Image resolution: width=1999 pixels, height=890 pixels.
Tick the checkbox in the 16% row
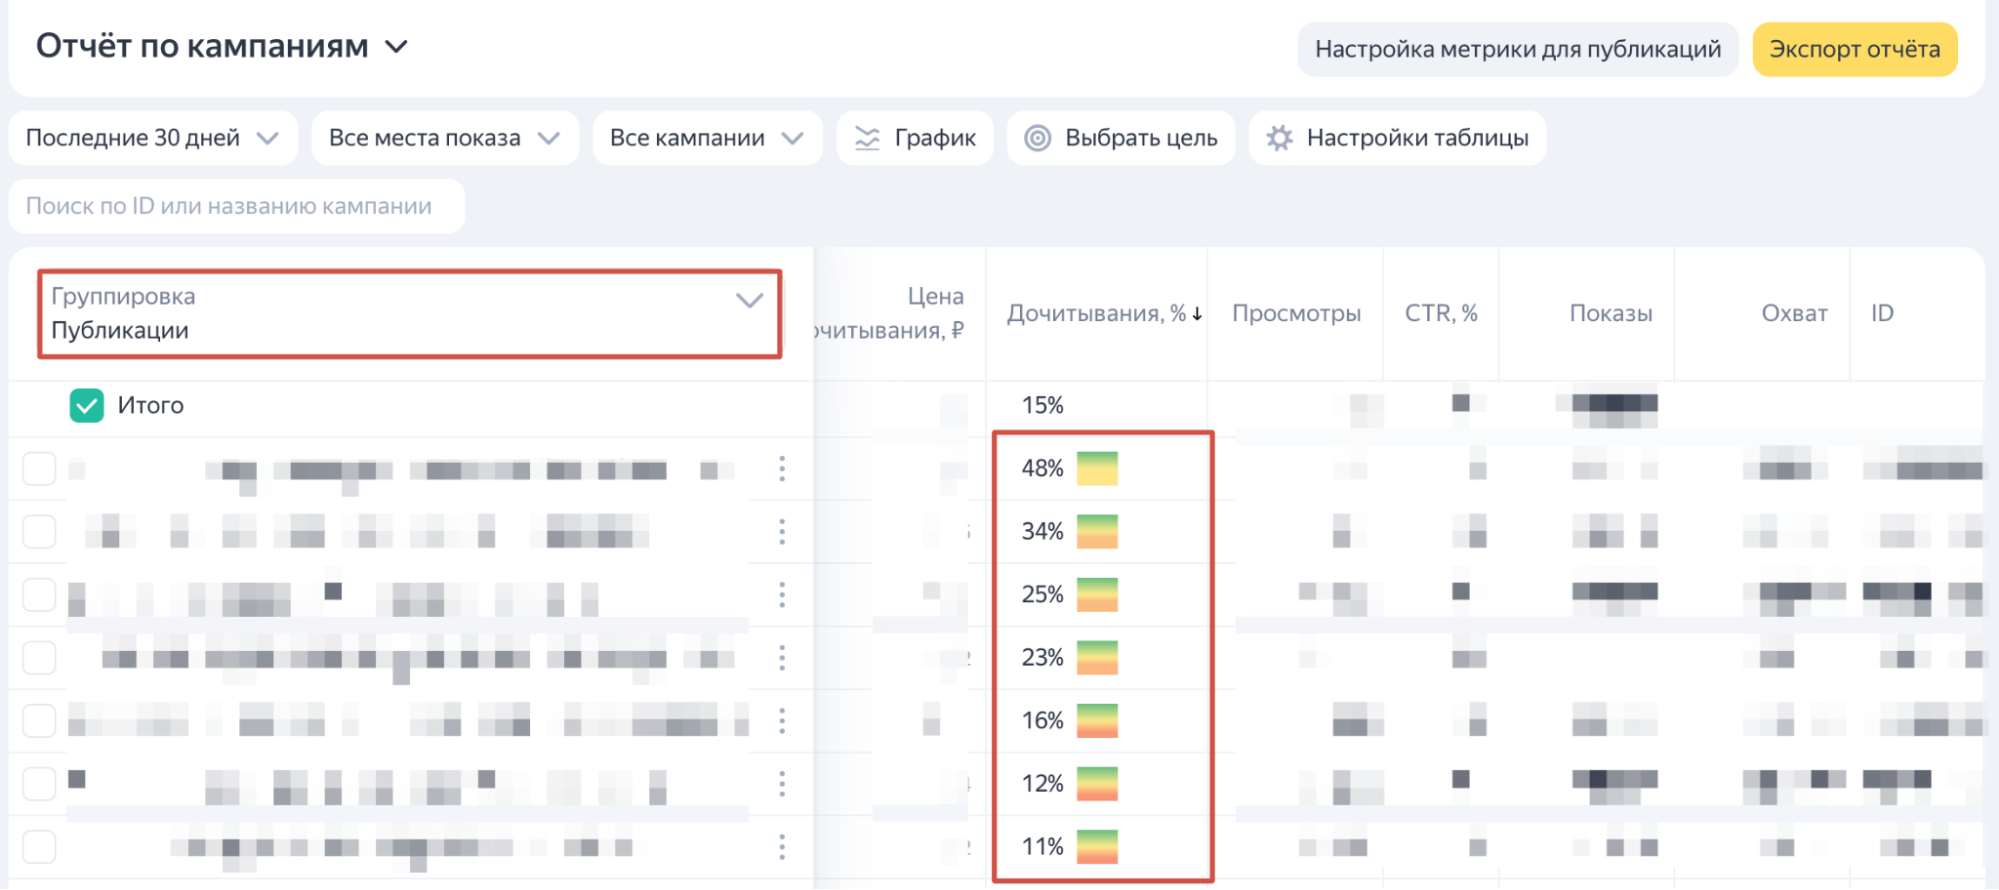pos(39,720)
